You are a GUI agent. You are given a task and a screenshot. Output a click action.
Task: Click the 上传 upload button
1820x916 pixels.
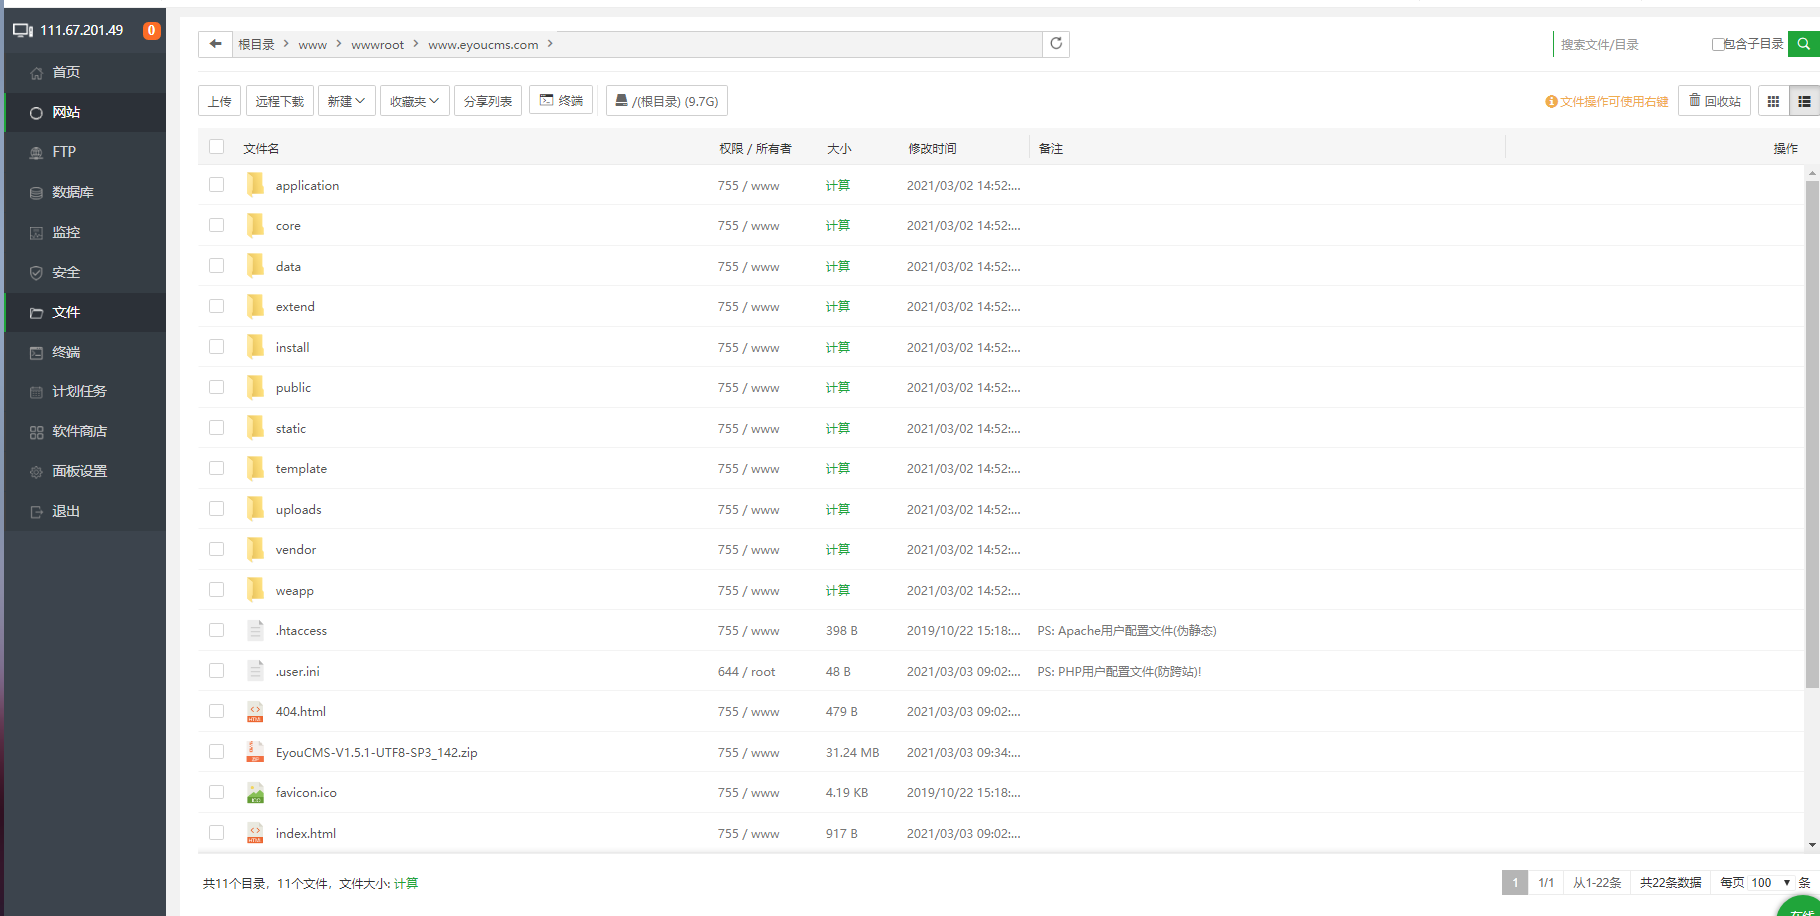point(219,101)
